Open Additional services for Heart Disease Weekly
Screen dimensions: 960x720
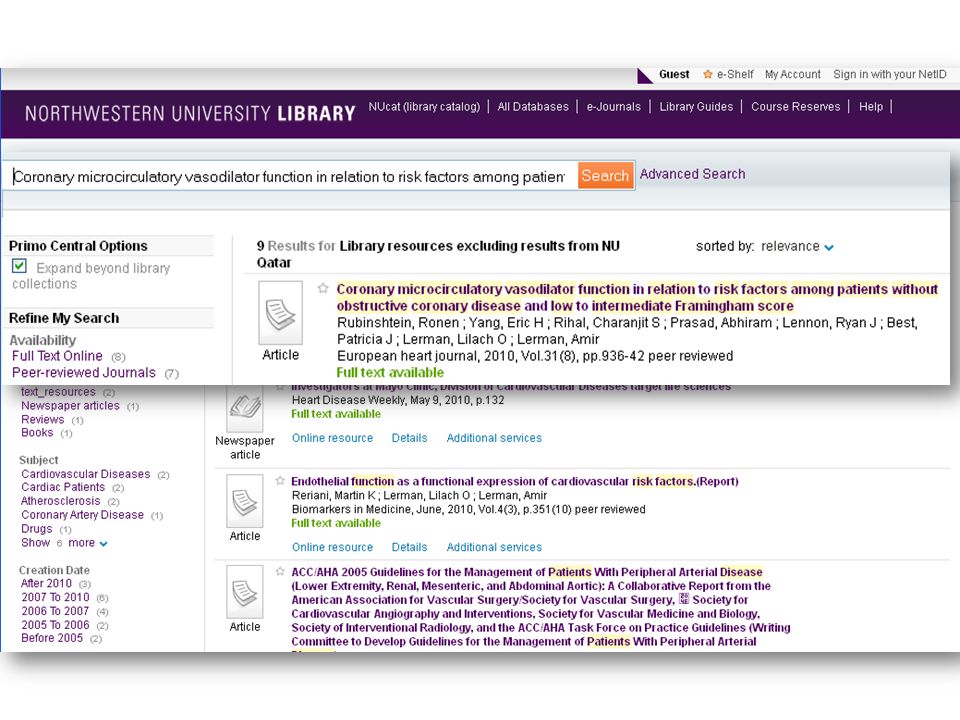click(494, 438)
